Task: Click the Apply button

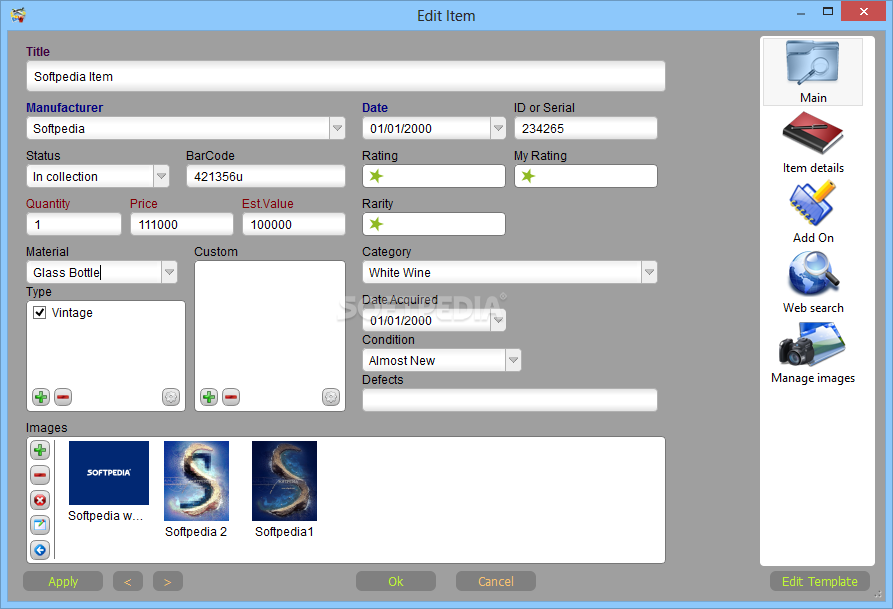Action: [63, 581]
